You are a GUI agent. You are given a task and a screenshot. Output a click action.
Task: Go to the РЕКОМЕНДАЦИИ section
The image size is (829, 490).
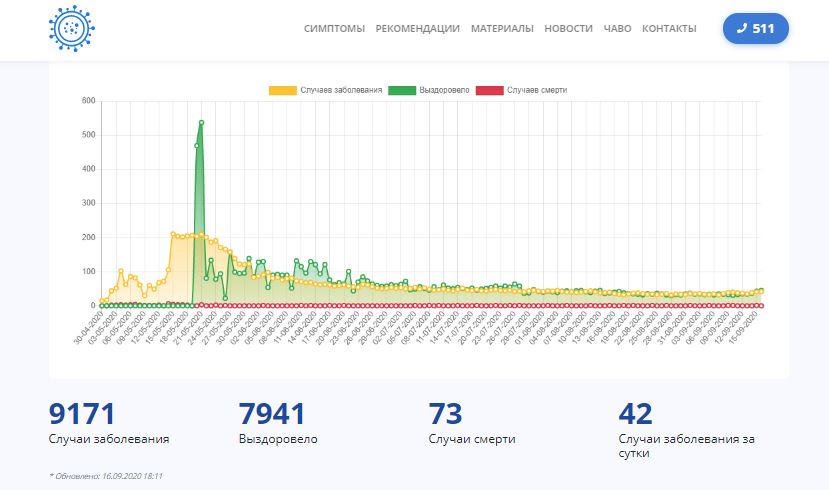(x=418, y=29)
